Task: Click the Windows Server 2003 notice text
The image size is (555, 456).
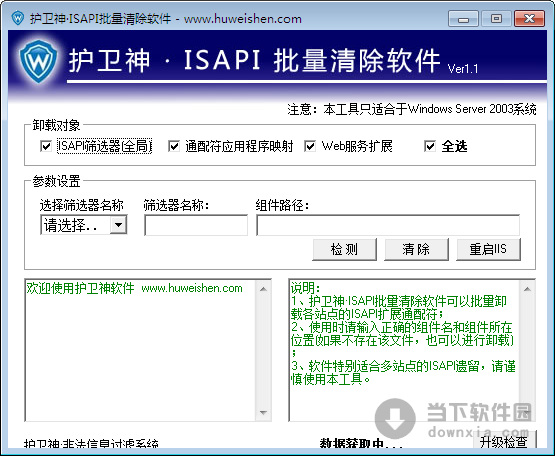Action: (412, 109)
